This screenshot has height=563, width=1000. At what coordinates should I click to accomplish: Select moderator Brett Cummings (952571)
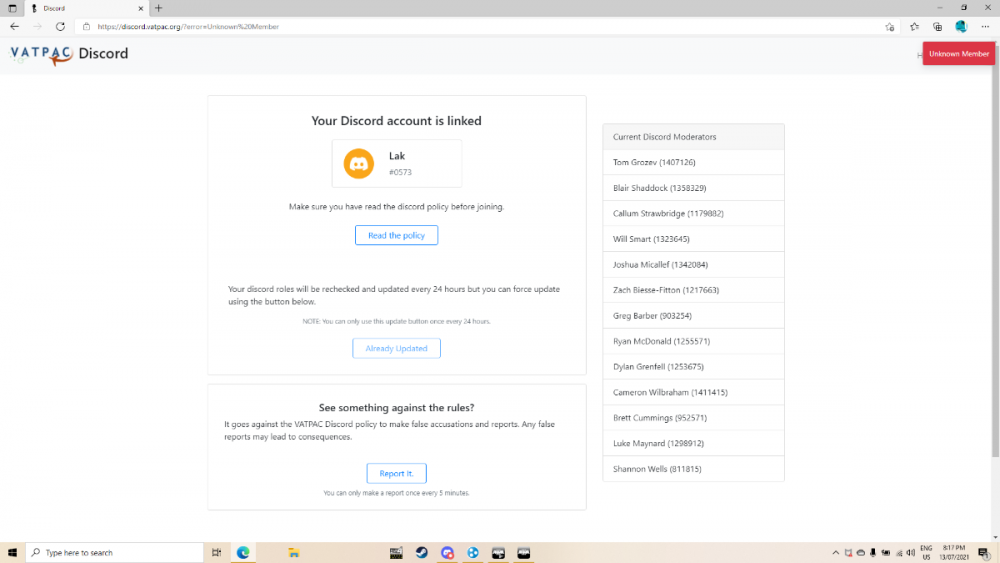click(693, 418)
